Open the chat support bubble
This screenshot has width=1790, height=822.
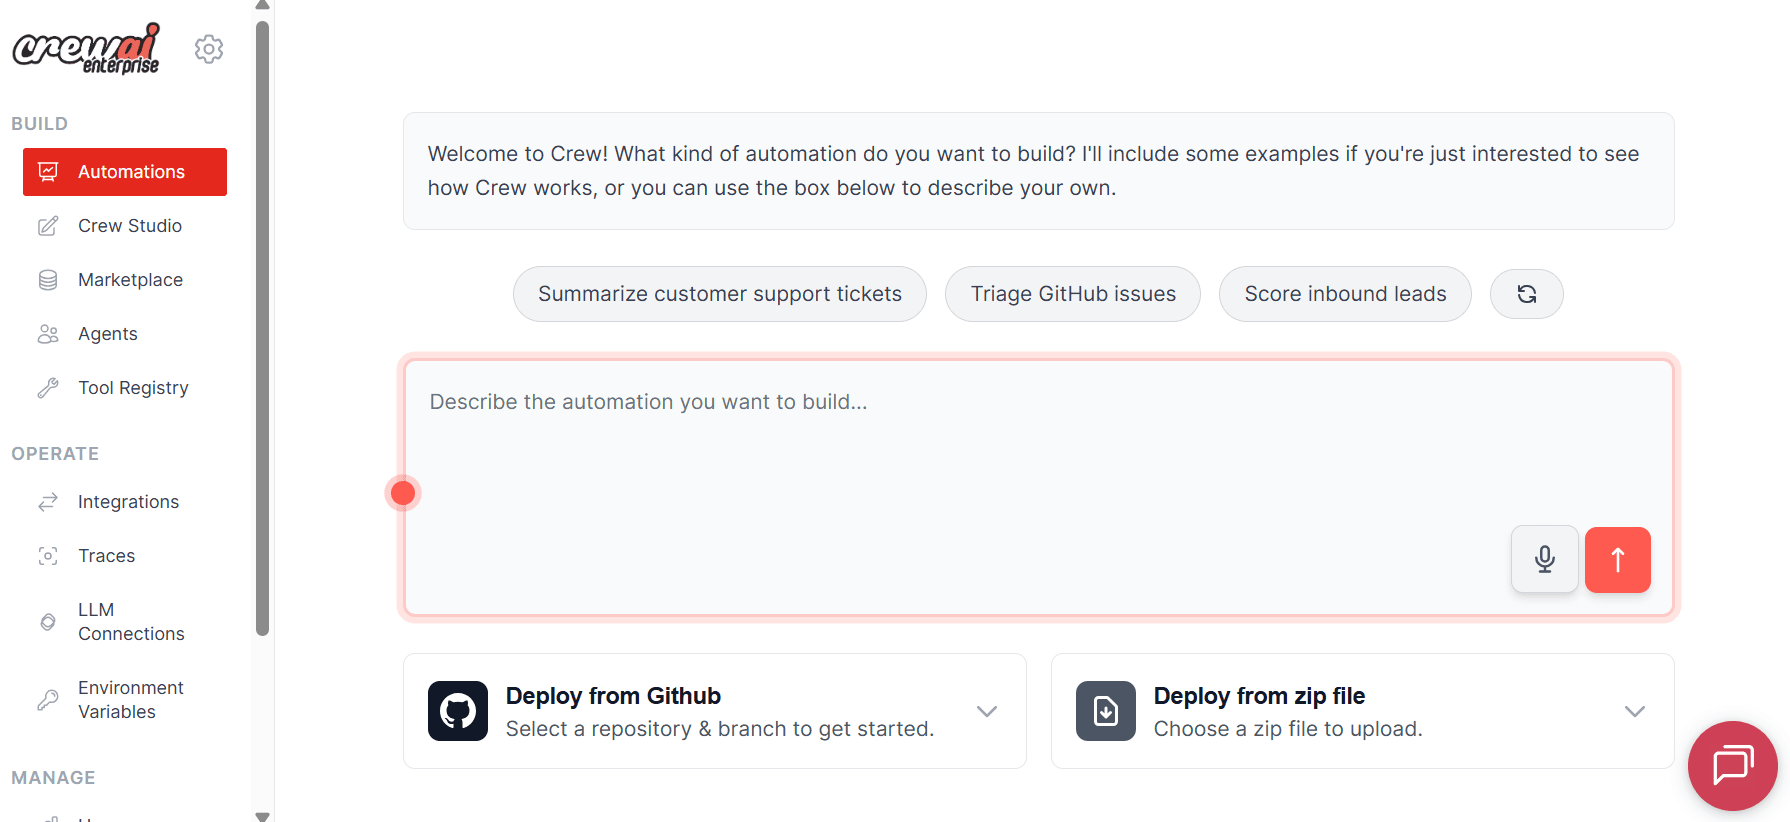coord(1733,766)
